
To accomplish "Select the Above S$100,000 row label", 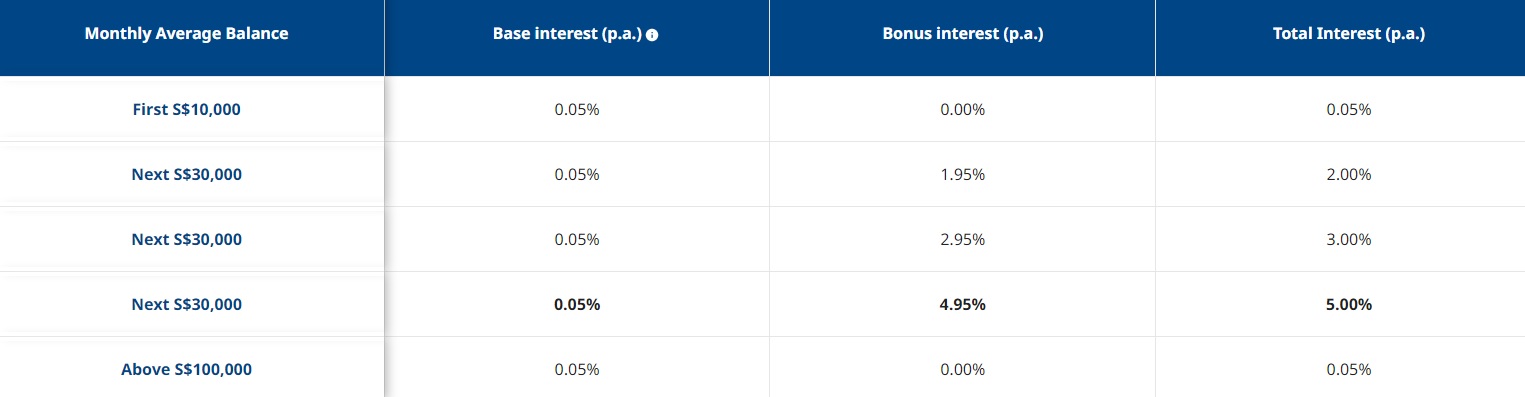I will coord(186,369).
